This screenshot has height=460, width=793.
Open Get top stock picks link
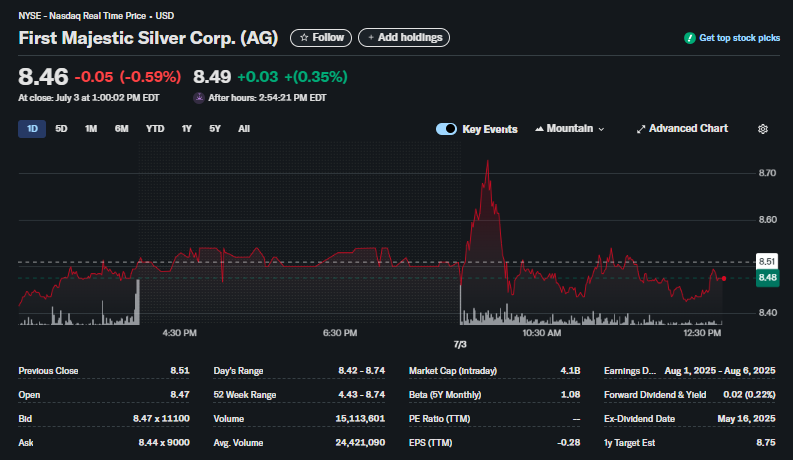click(x=739, y=38)
